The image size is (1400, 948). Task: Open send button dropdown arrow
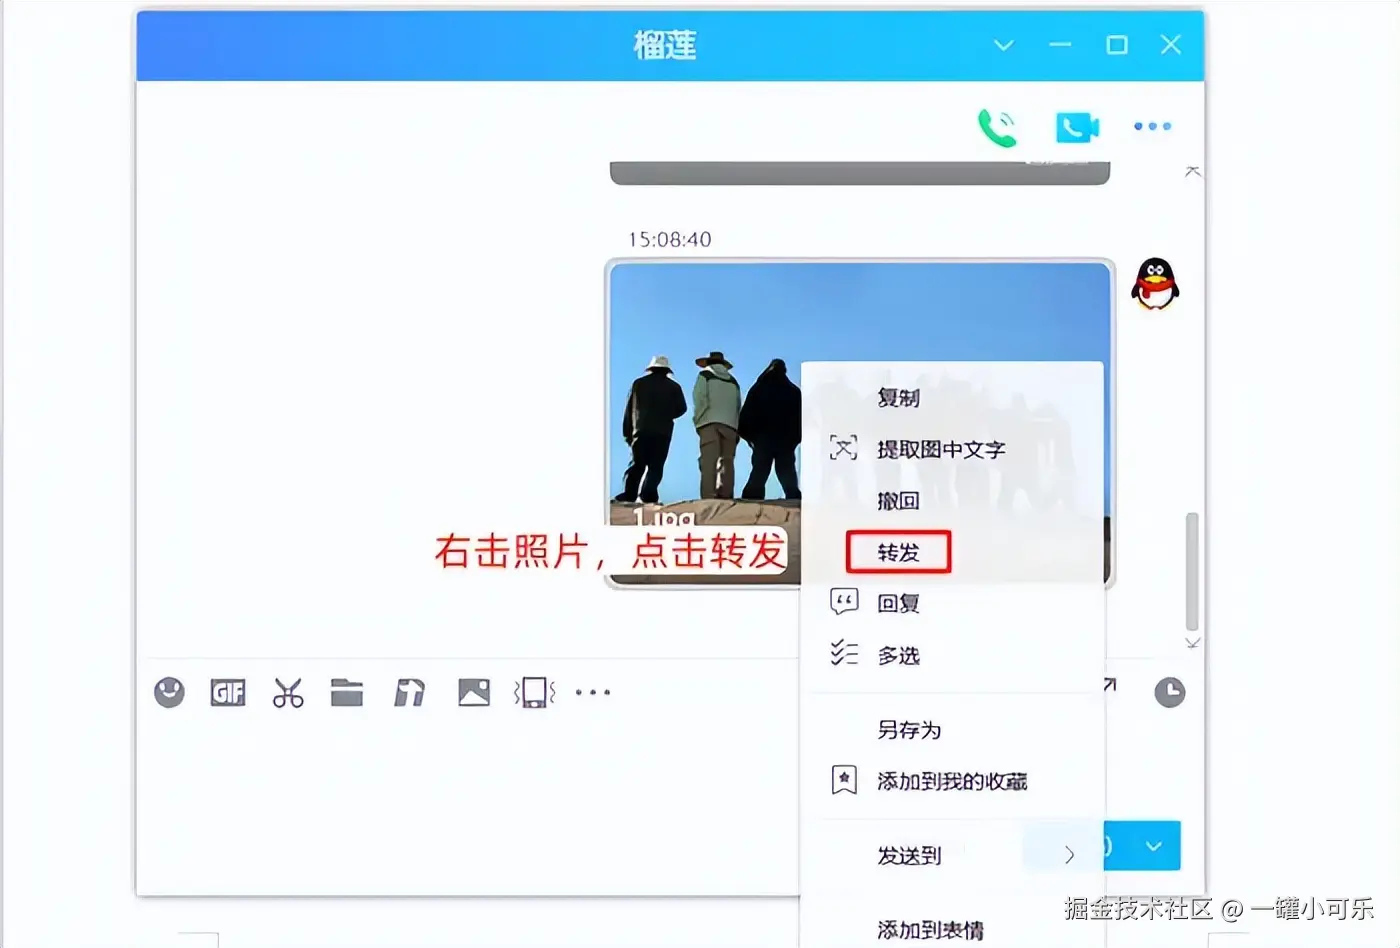coord(1154,846)
